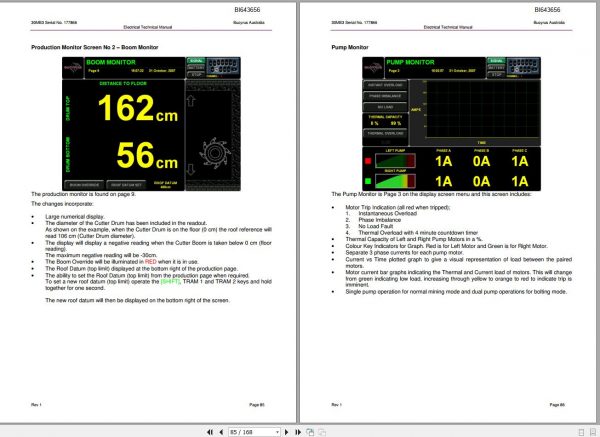600x437 pixels.
Task: Click Rev 1 footer on the left page
Action: 36,404
